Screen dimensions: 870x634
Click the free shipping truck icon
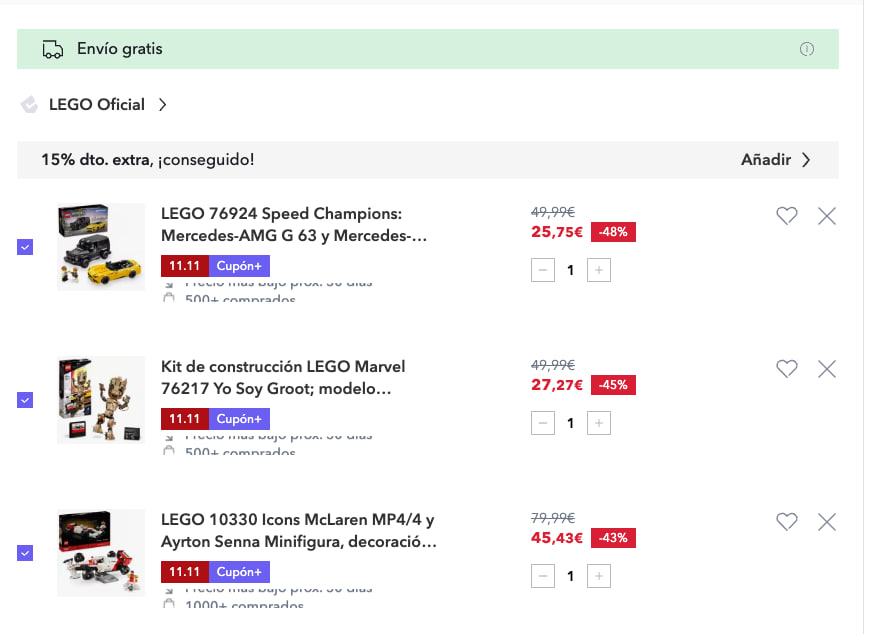coord(51,48)
